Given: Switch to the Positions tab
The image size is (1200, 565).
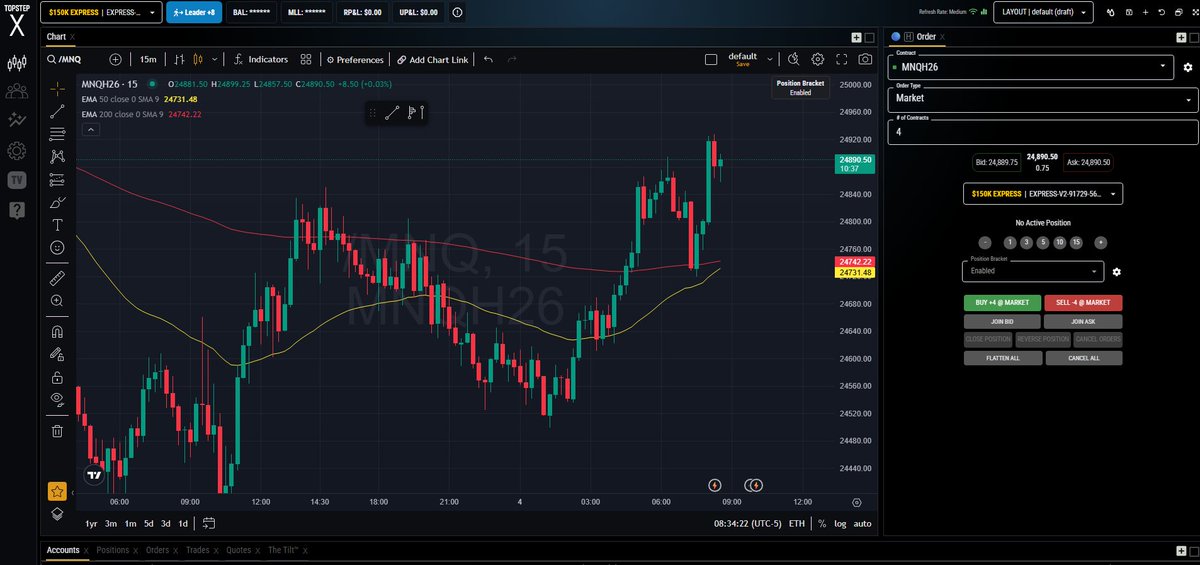Looking at the screenshot, I should pyautogui.click(x=112, y=550).
